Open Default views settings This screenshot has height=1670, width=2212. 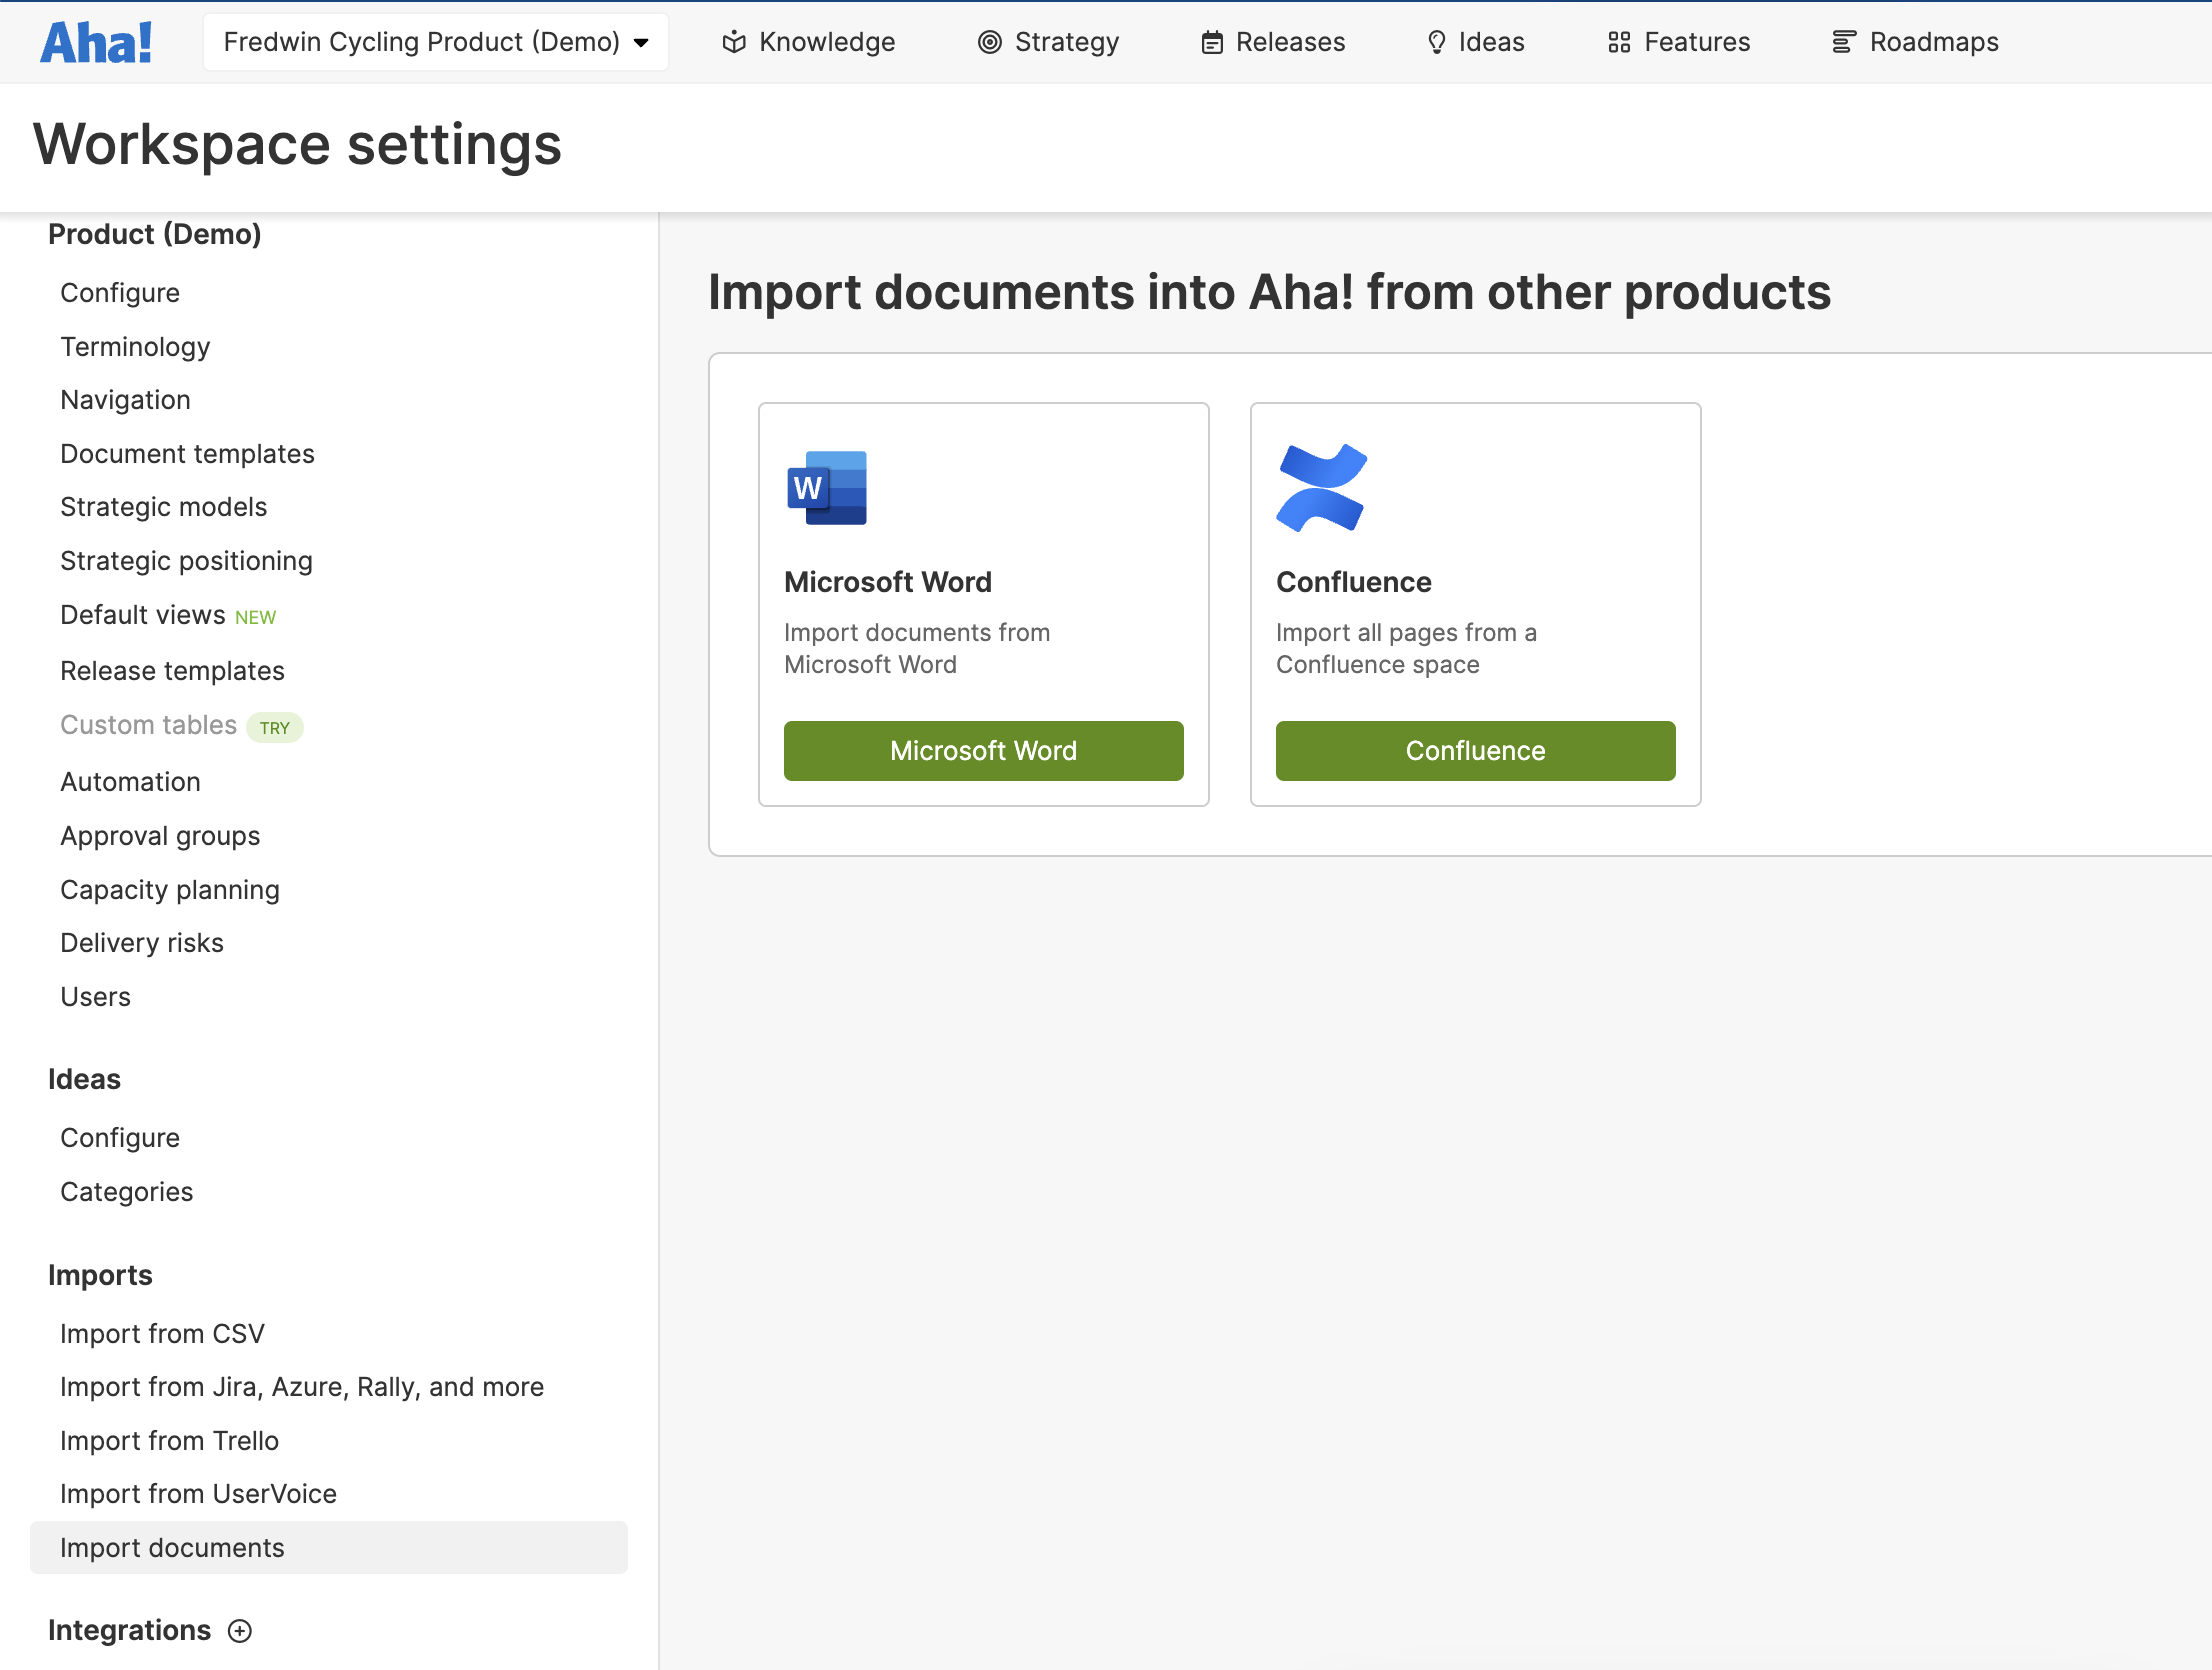click(x=143, y=615)
